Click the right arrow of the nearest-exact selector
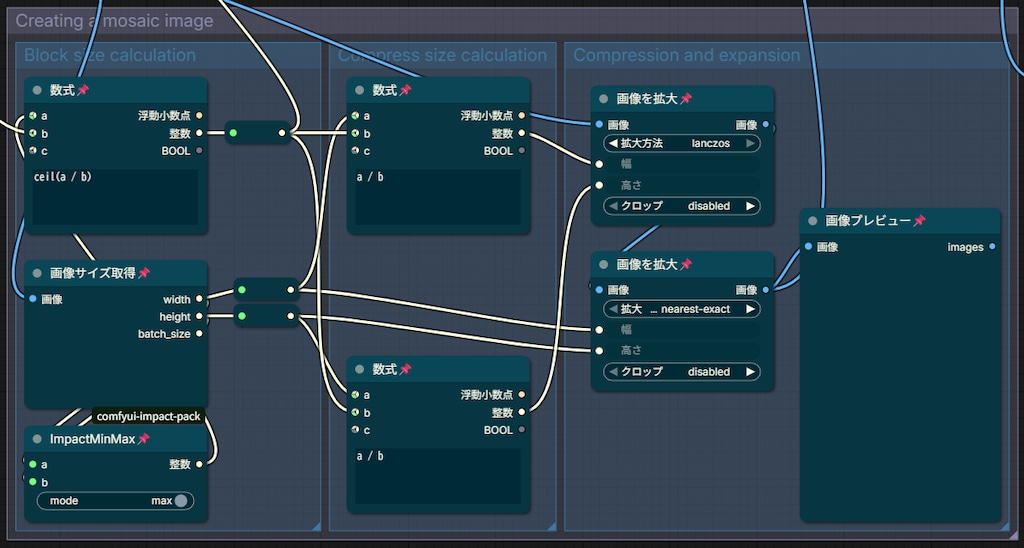This screenshot has width=1024, height=548. pyautogui.click(x=750, y=309)
